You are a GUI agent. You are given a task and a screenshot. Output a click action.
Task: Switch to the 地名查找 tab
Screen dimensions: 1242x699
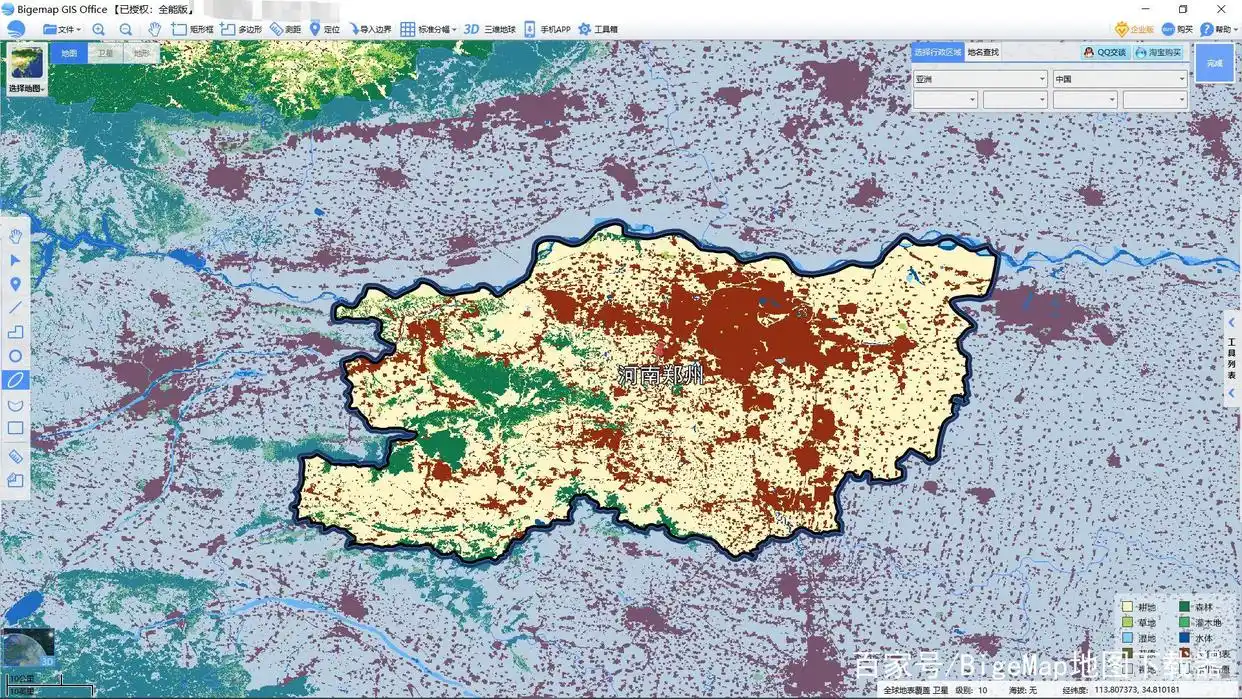tap(982, 52)
